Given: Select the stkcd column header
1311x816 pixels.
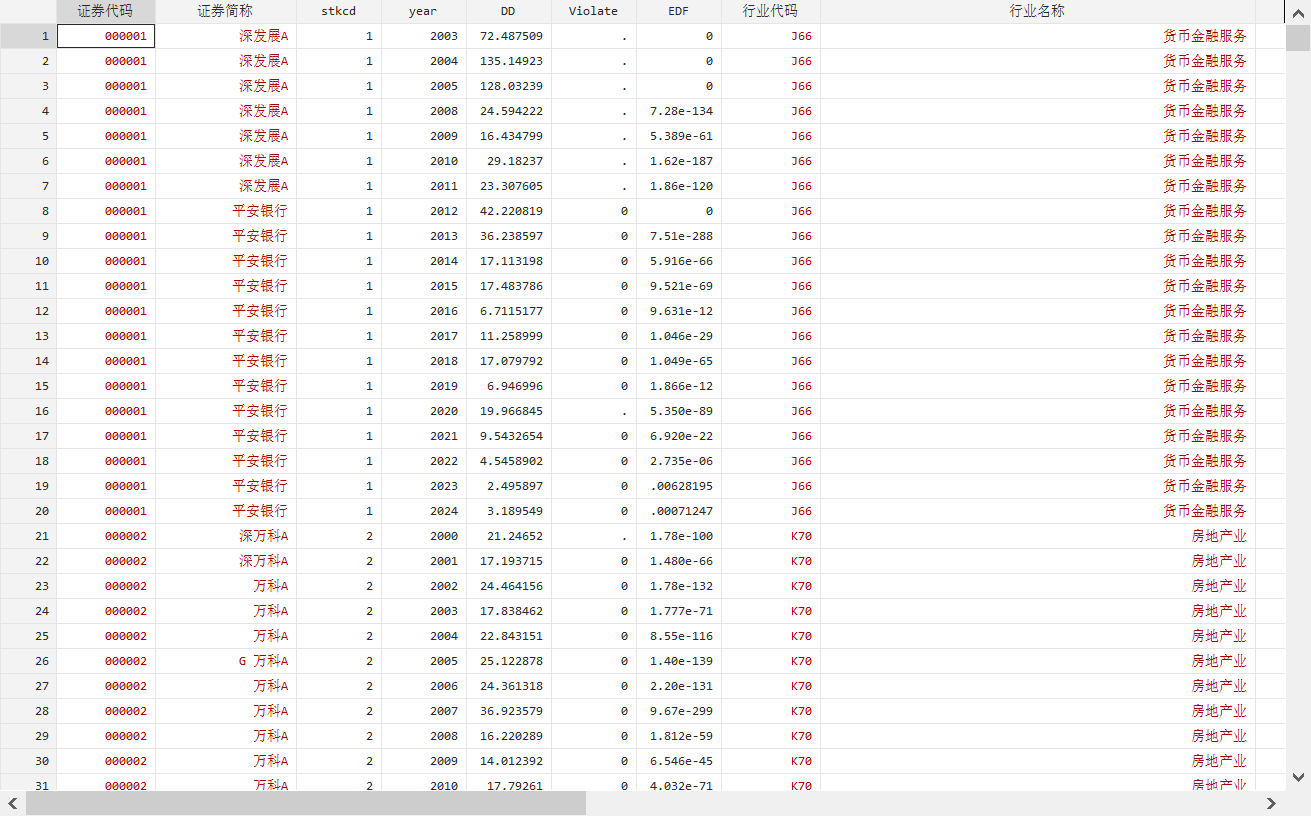Looking at the screenshot, I should coord(339,11).
